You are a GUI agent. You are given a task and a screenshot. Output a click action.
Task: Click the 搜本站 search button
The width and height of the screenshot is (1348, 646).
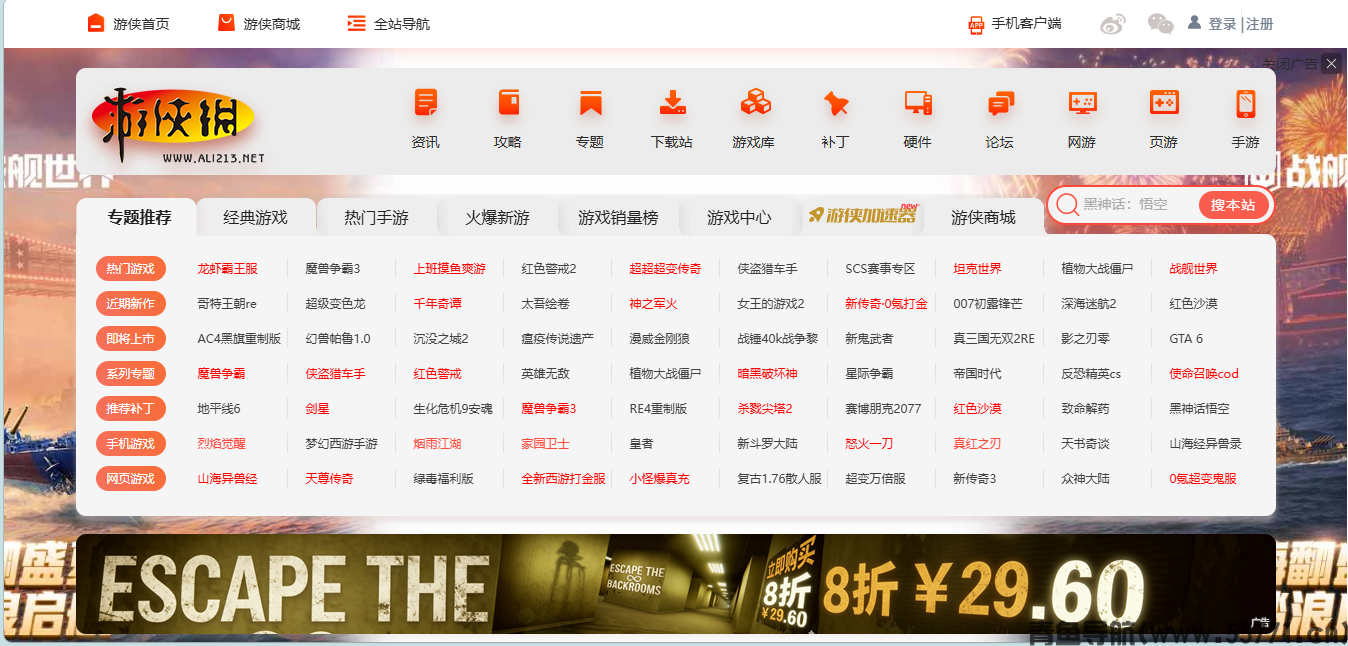coord(1233,205)
